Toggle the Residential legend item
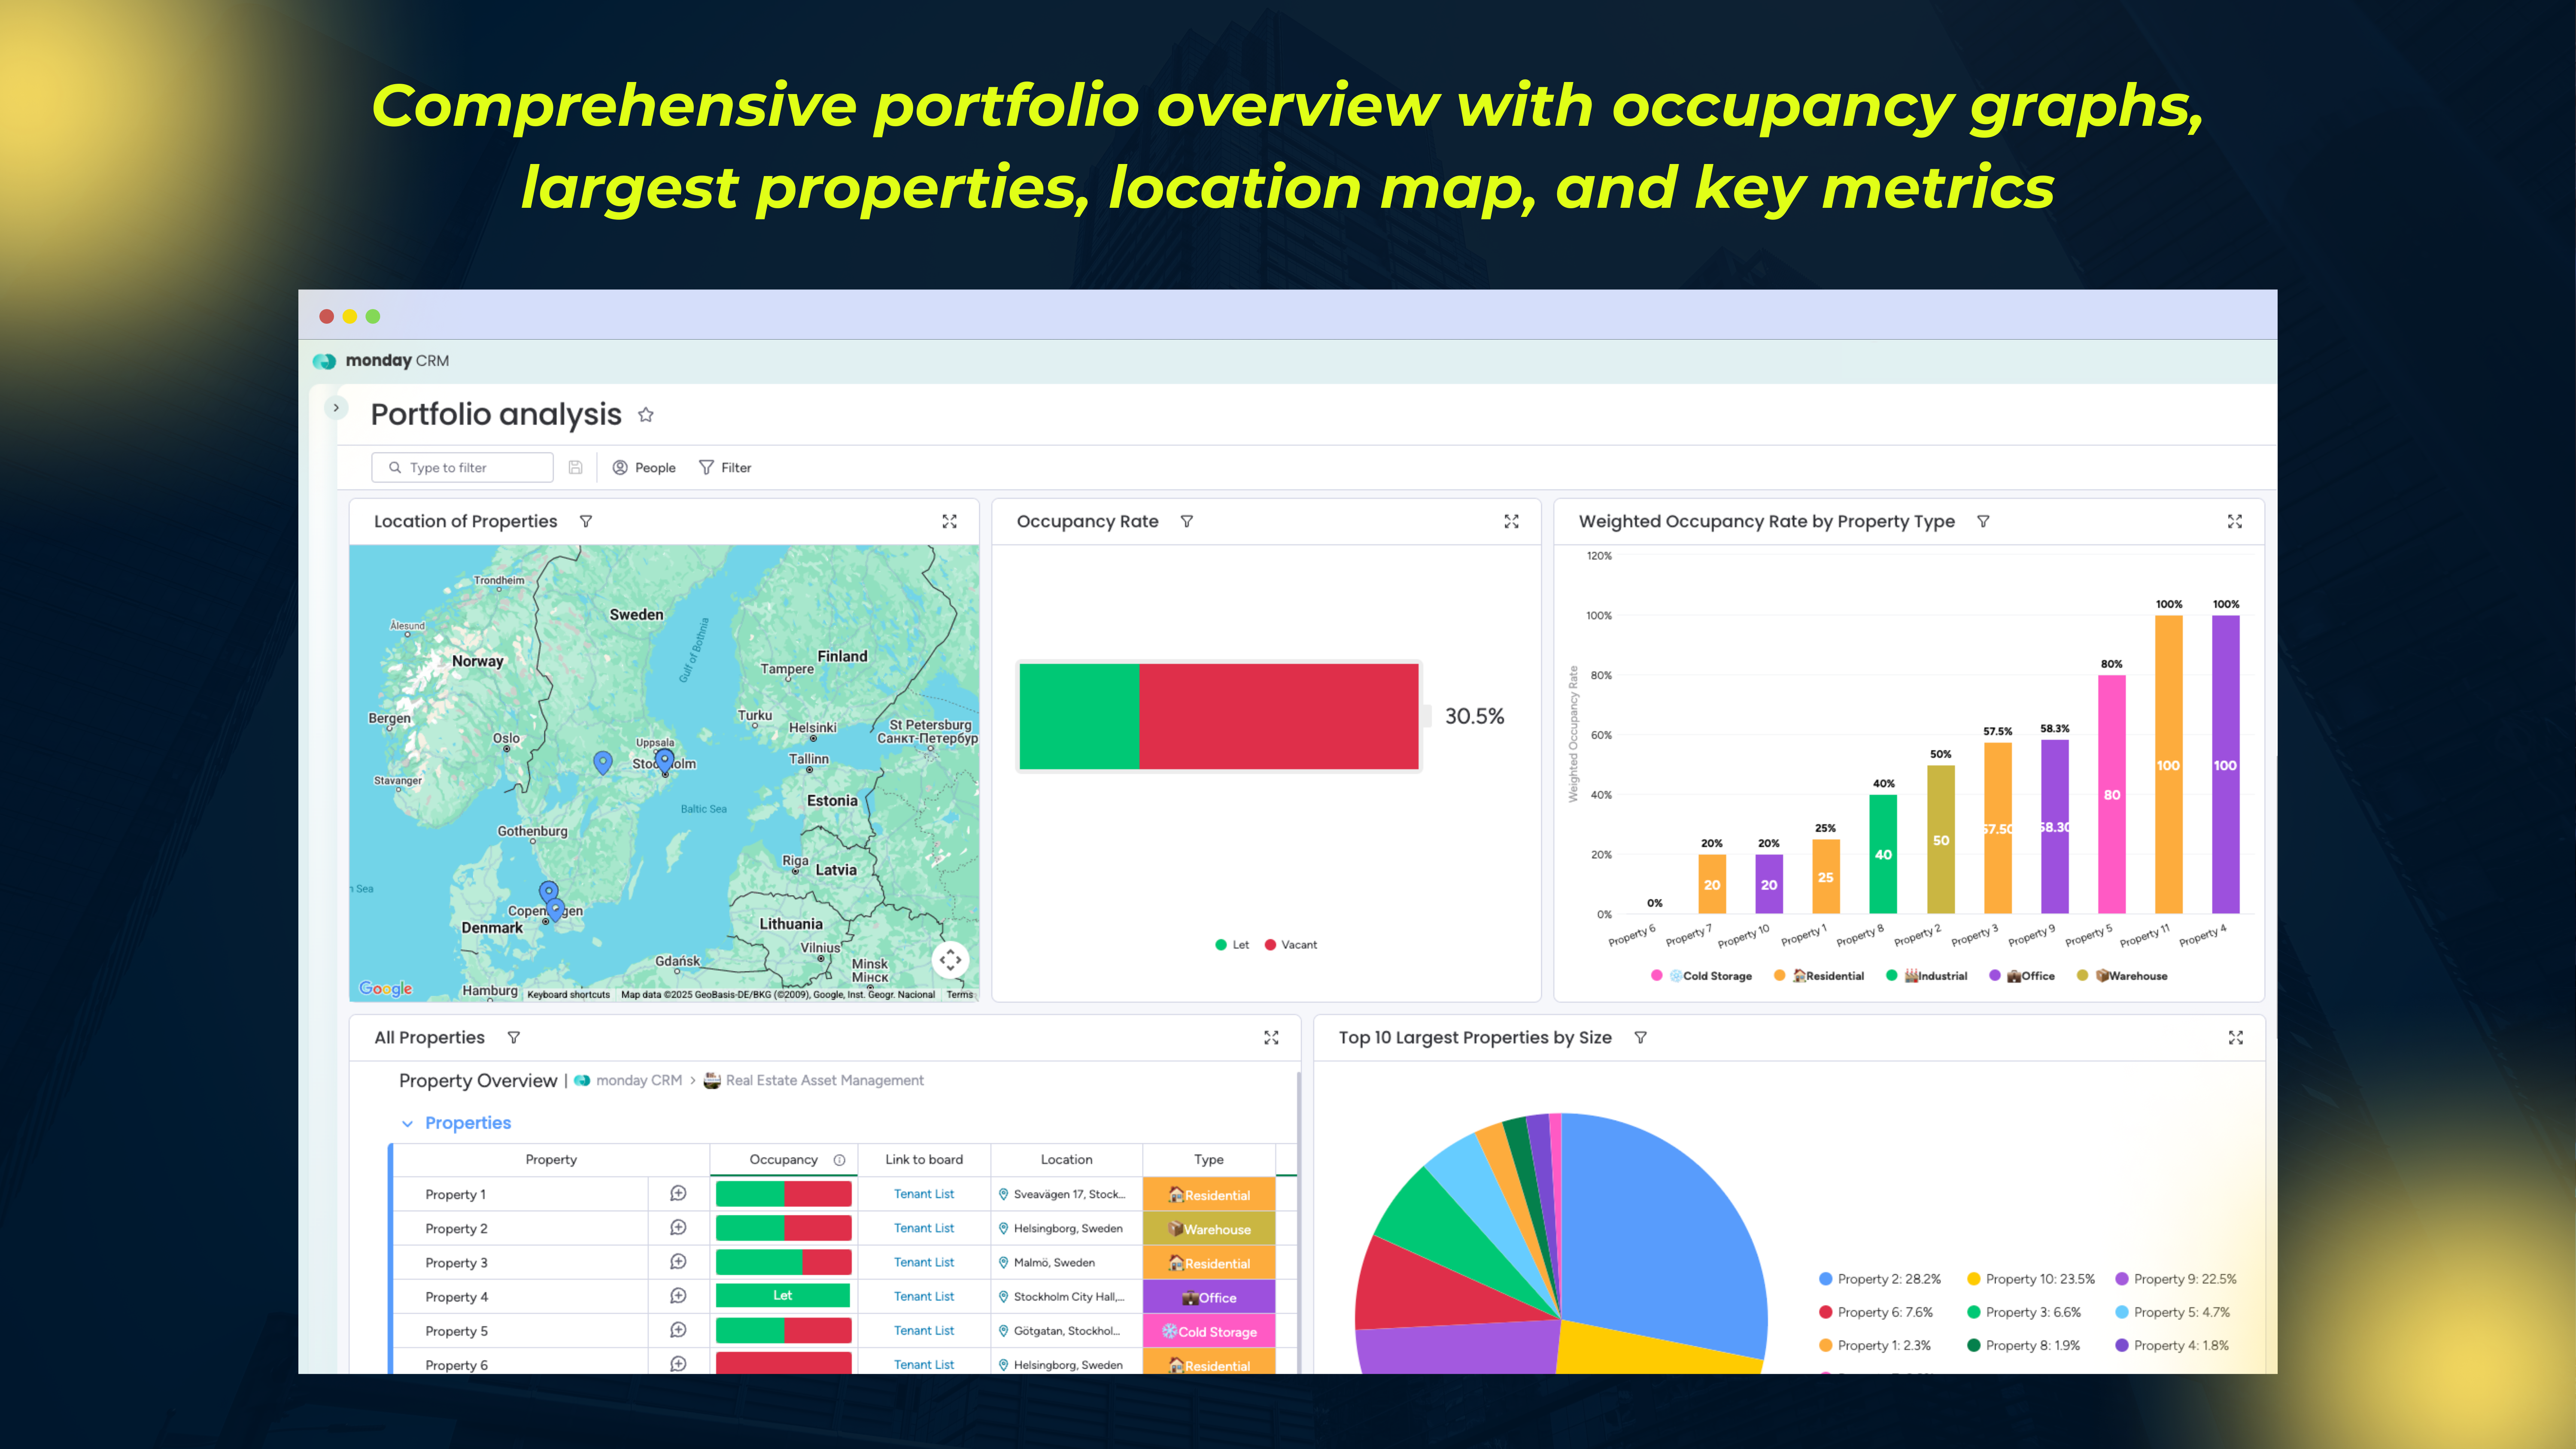This screenshot has width=2576, height=1449. point(1819,975)
